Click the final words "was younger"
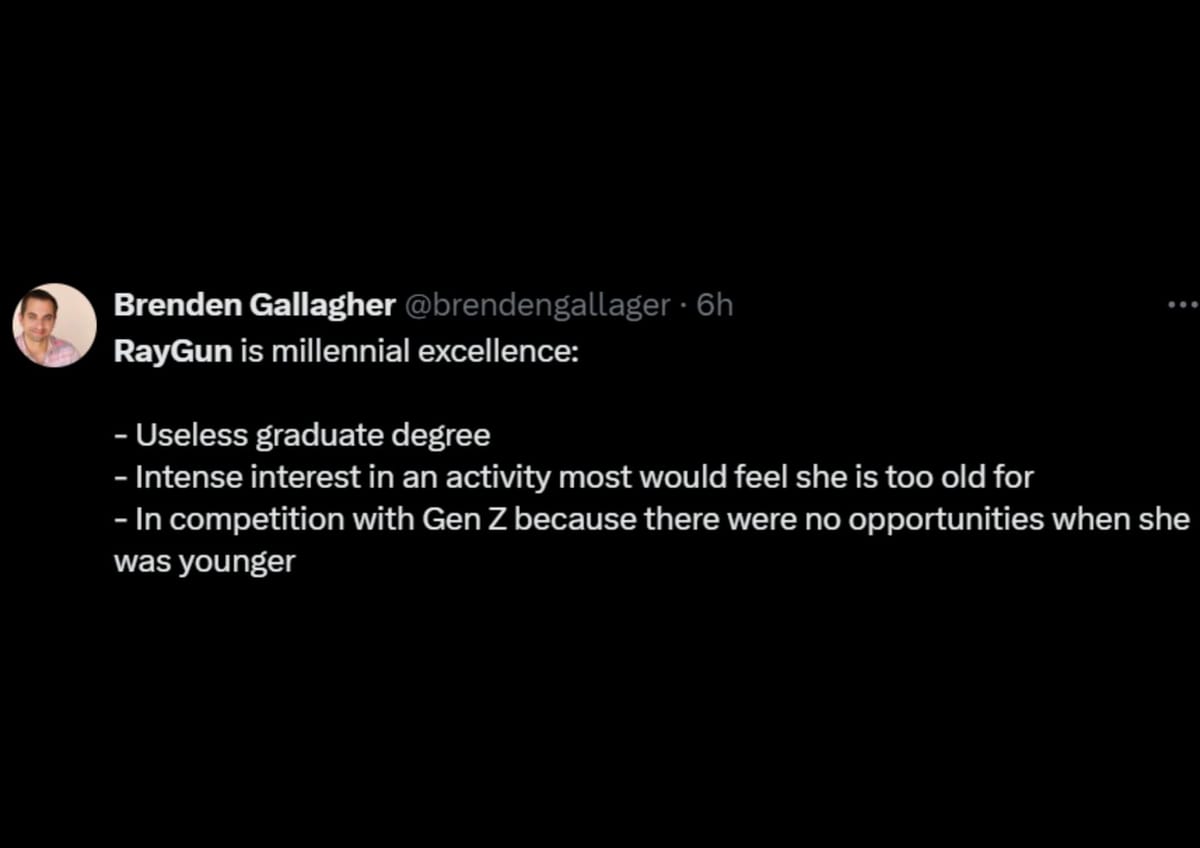1200x848 pixels. coord(204,561)
